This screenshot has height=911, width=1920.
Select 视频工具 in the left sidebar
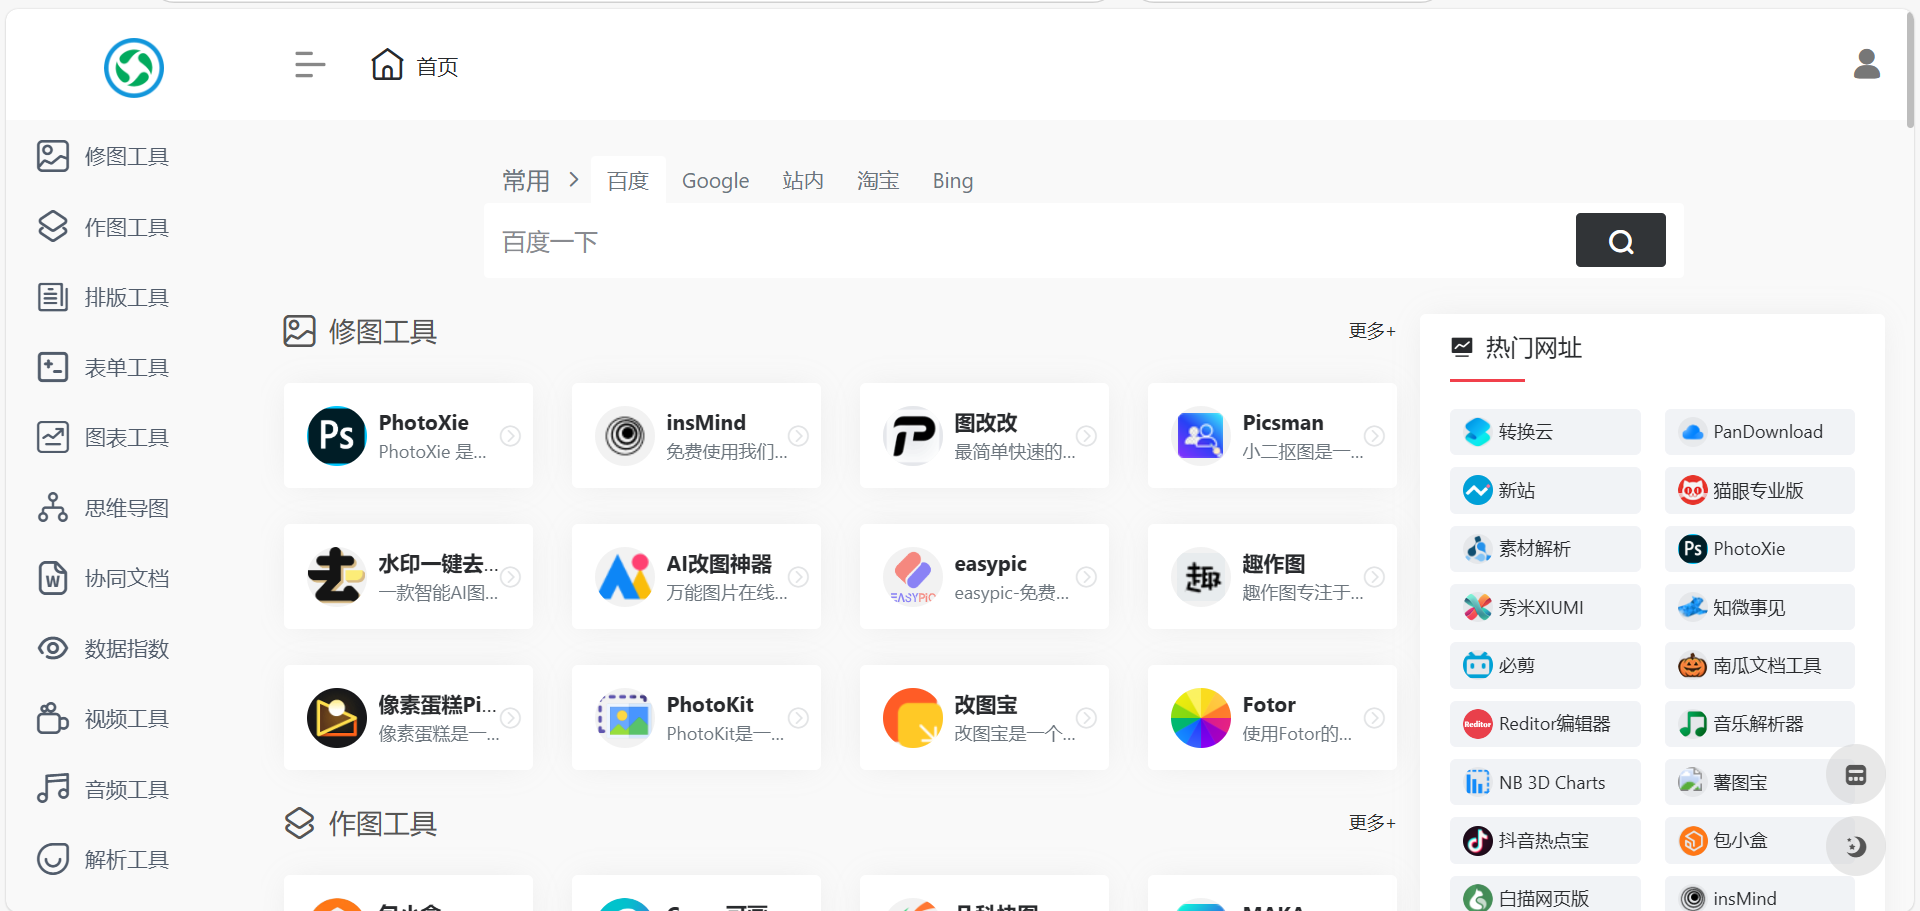[103, 718]
